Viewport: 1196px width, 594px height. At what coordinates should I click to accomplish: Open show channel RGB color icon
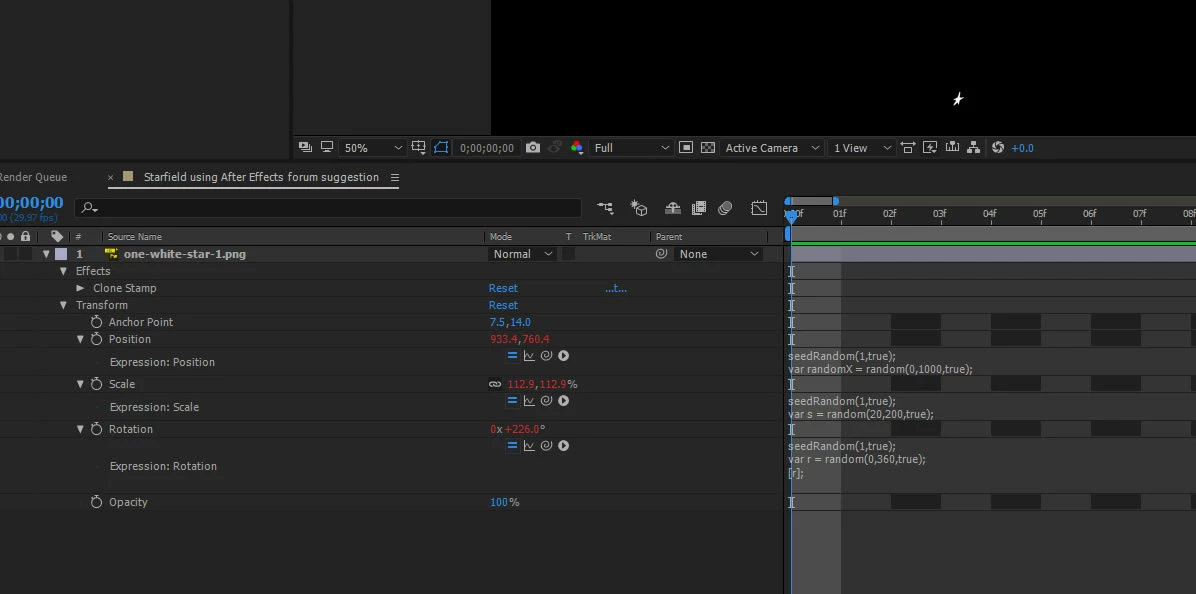577,147
